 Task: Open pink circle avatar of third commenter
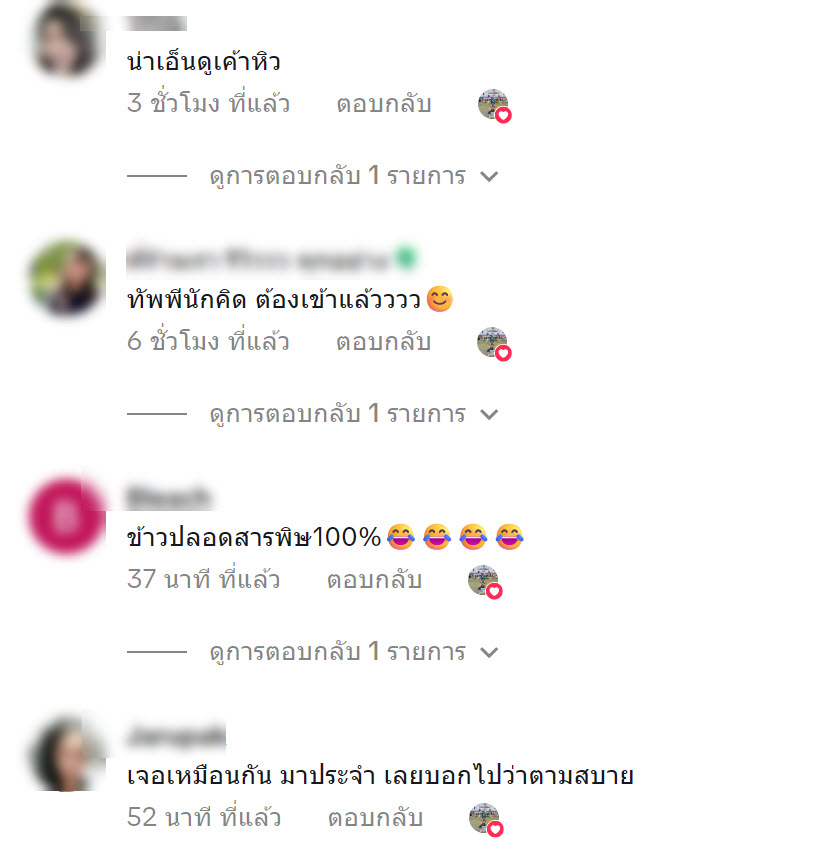tap(66, 515)
